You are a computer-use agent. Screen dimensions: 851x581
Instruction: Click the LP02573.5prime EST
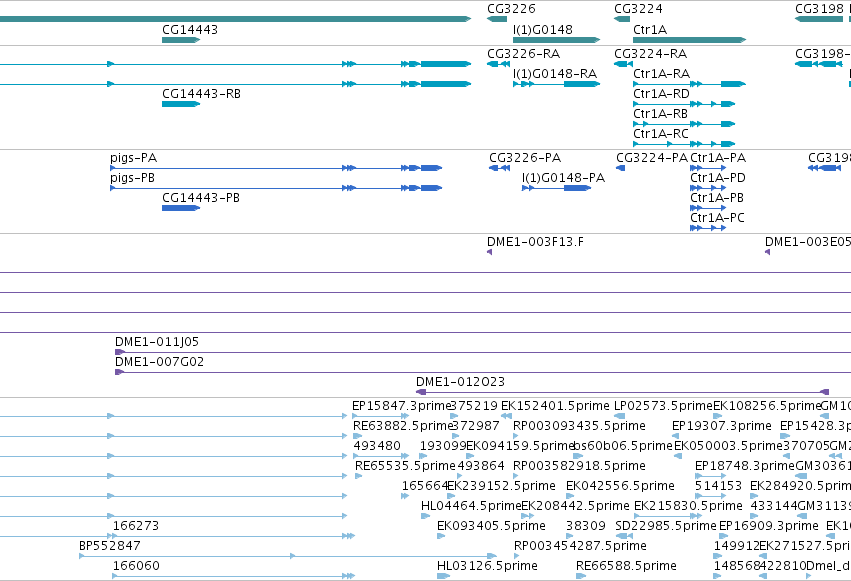[619, 416]
